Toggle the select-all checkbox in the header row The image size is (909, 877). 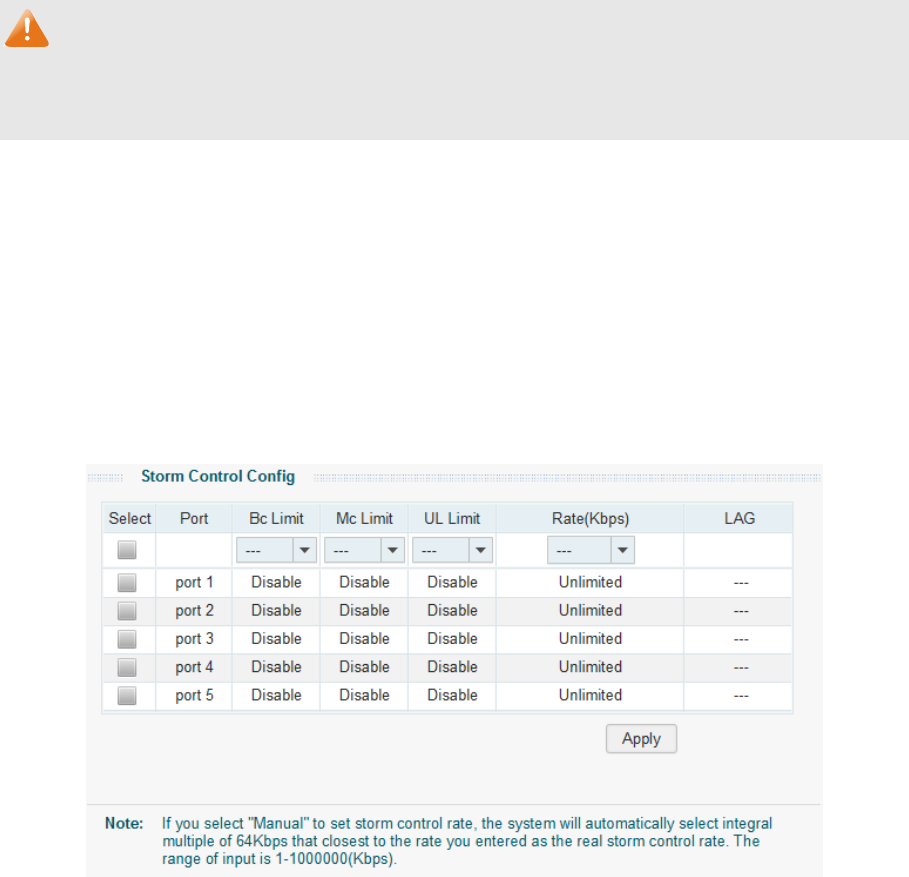click(127, 549)
